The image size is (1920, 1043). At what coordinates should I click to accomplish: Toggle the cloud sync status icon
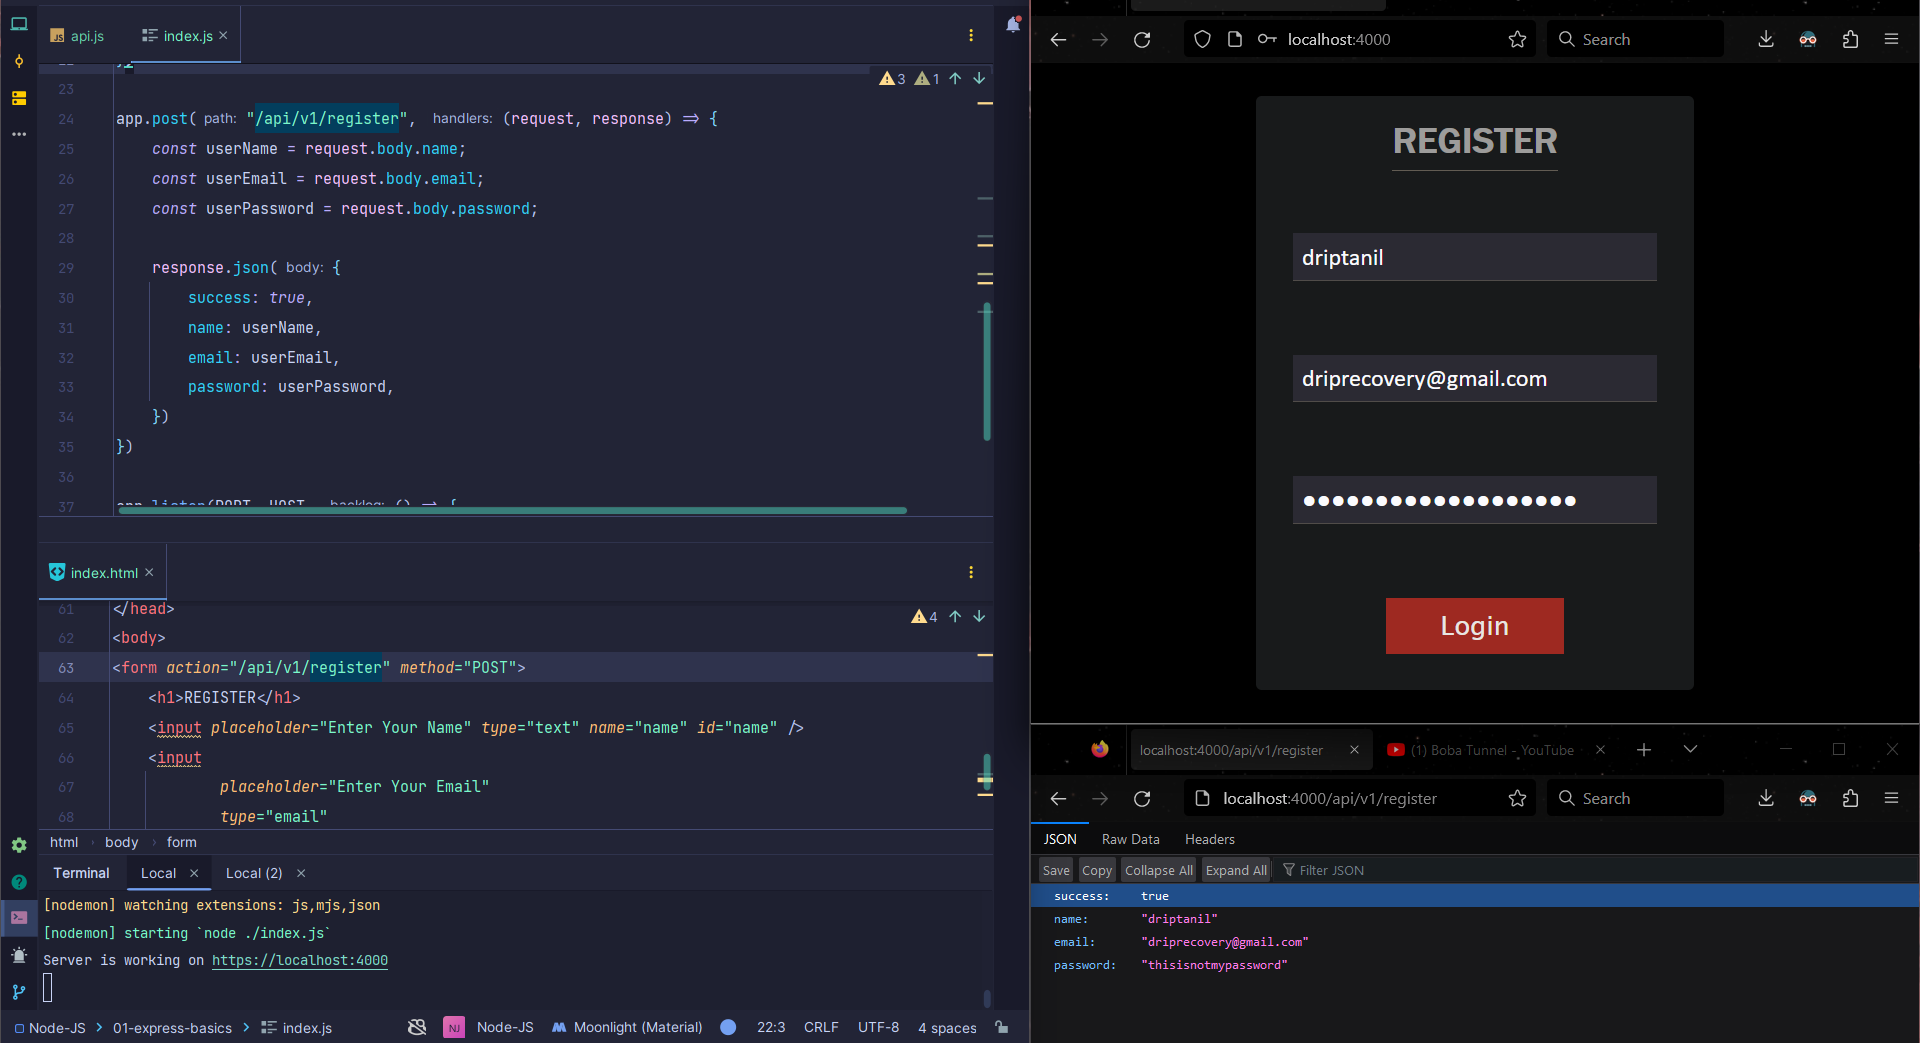[417, 1027]
